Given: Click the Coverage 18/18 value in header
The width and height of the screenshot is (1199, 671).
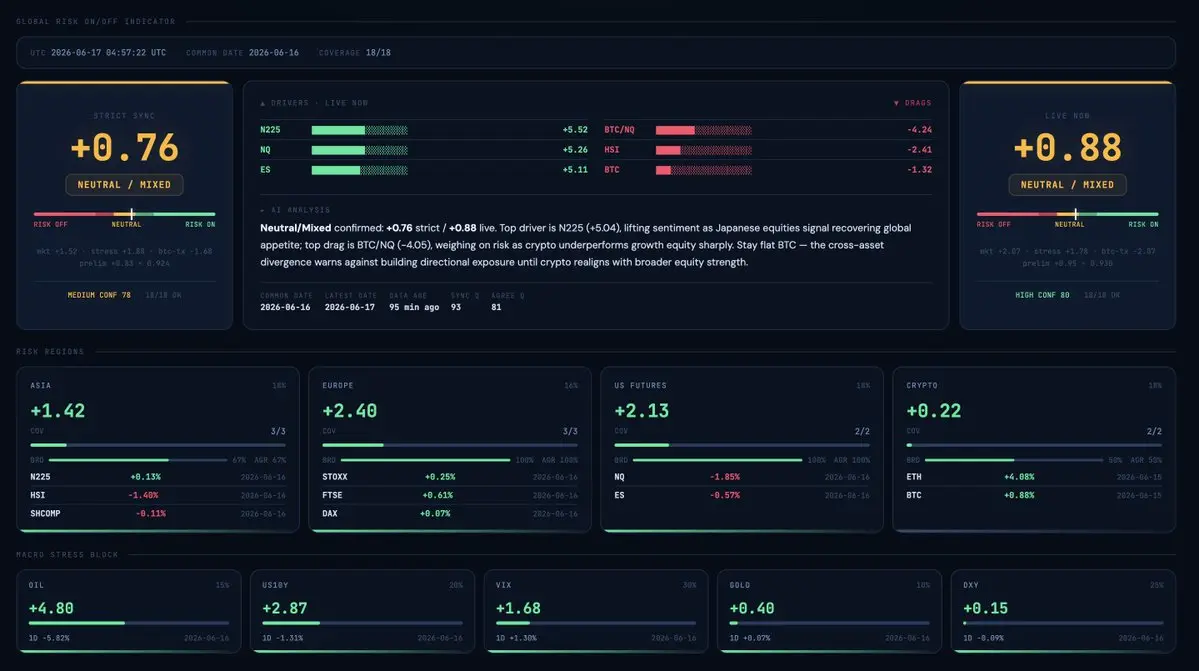Looking at the screenshot, I should coord(378,53).
